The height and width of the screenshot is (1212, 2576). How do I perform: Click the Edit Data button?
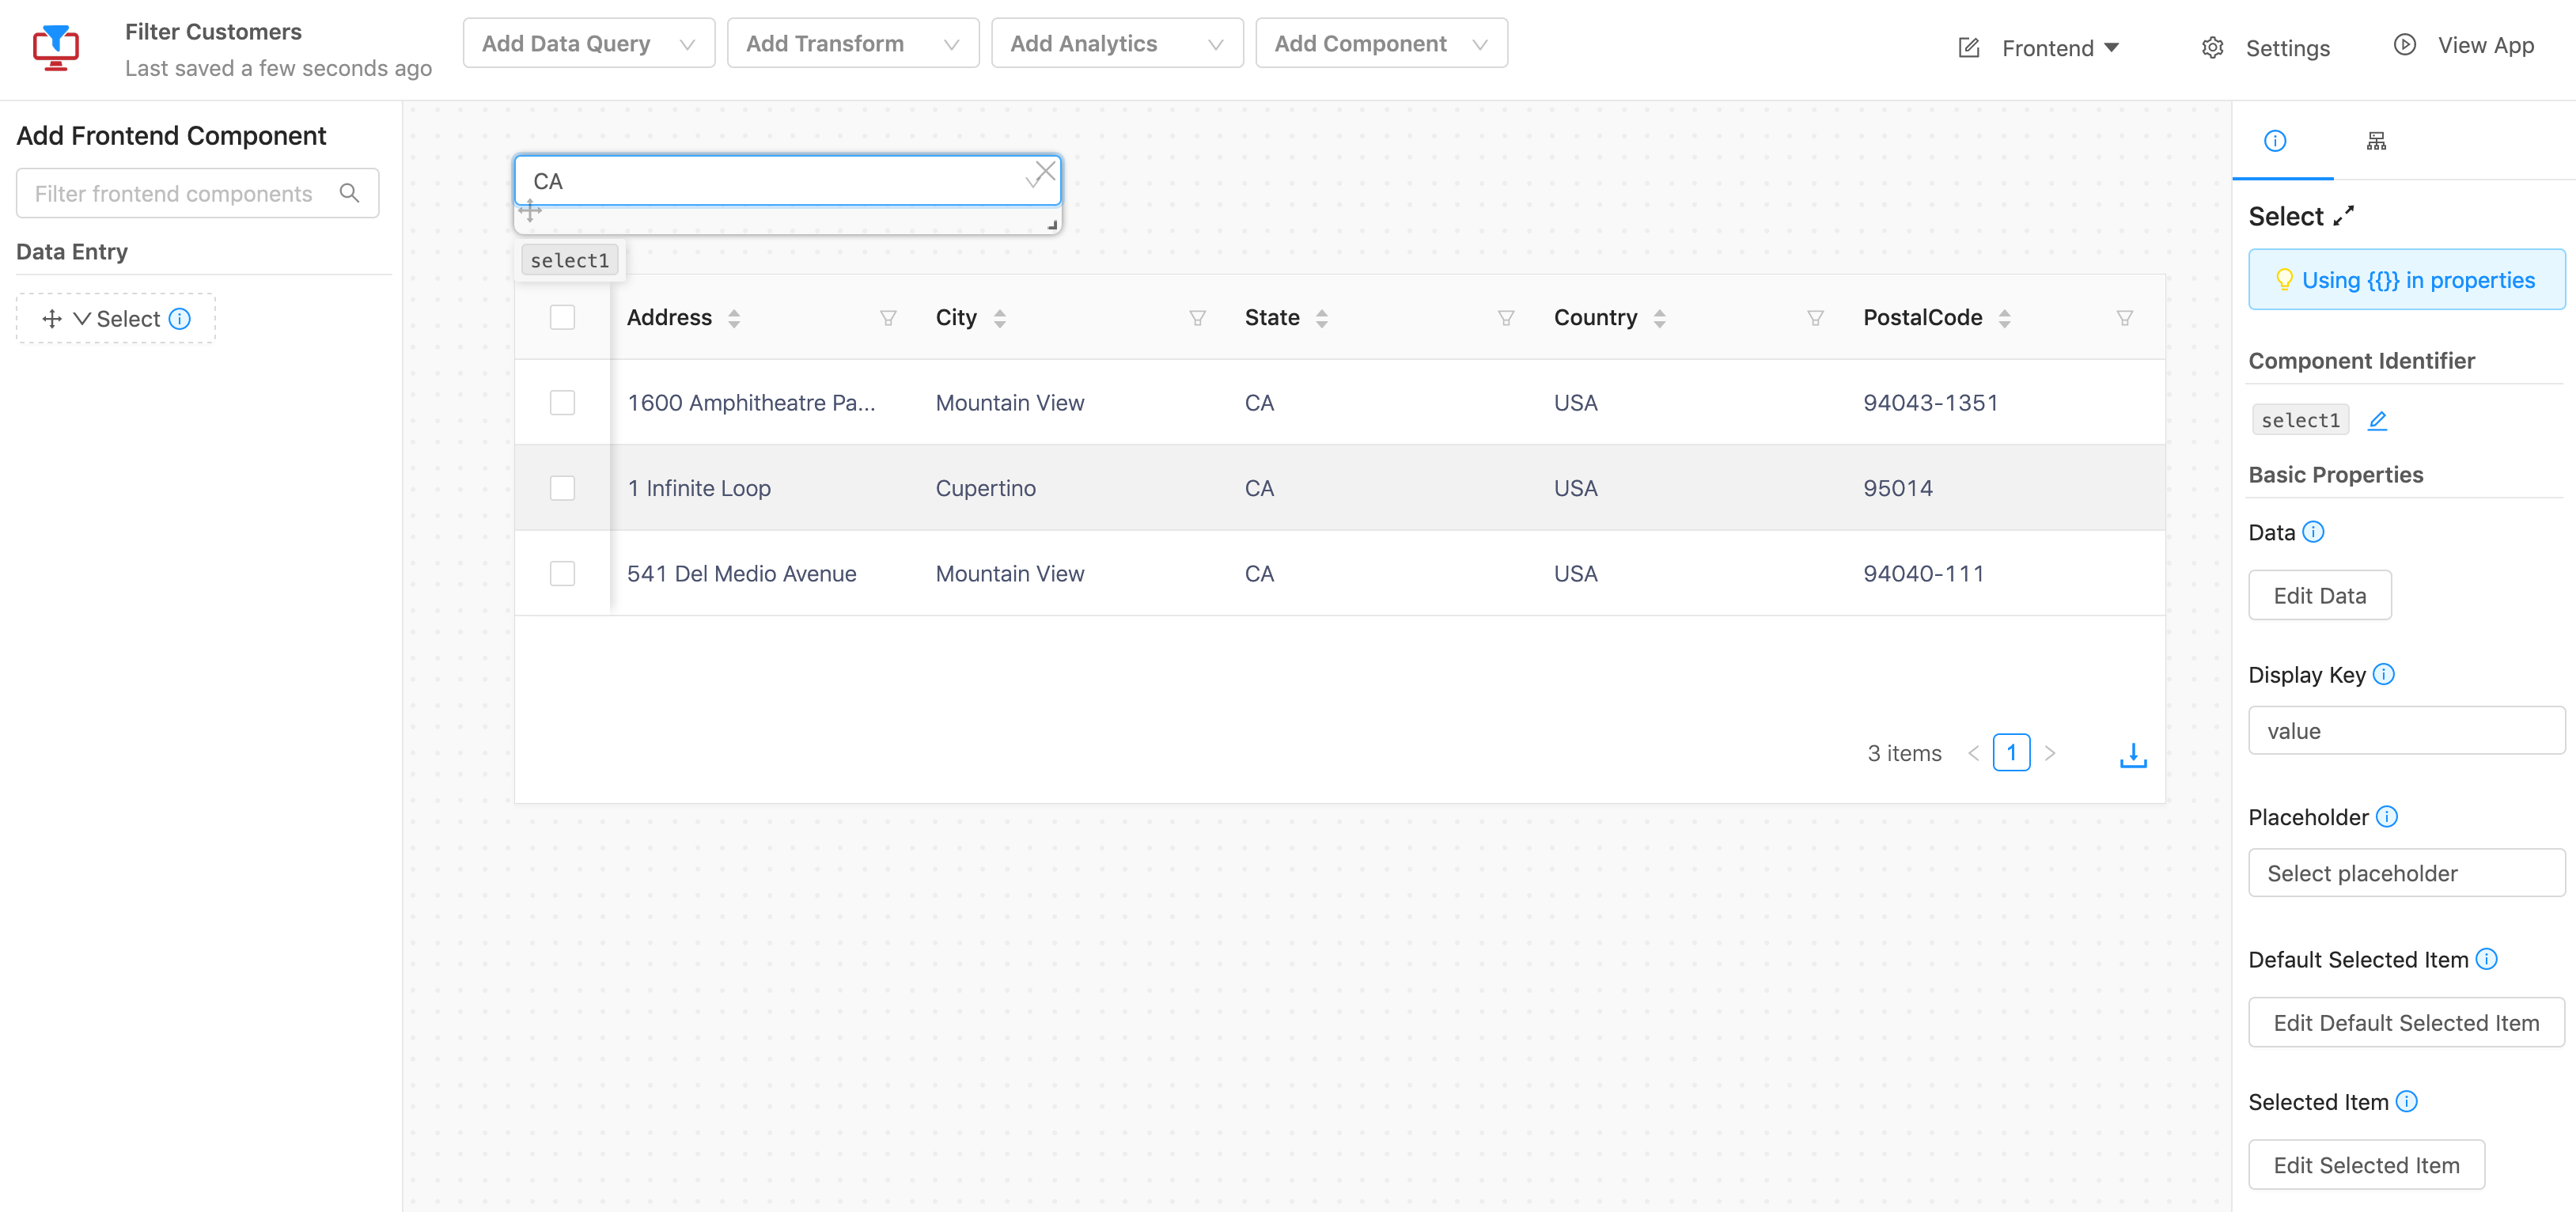(x=2320, y=595)
